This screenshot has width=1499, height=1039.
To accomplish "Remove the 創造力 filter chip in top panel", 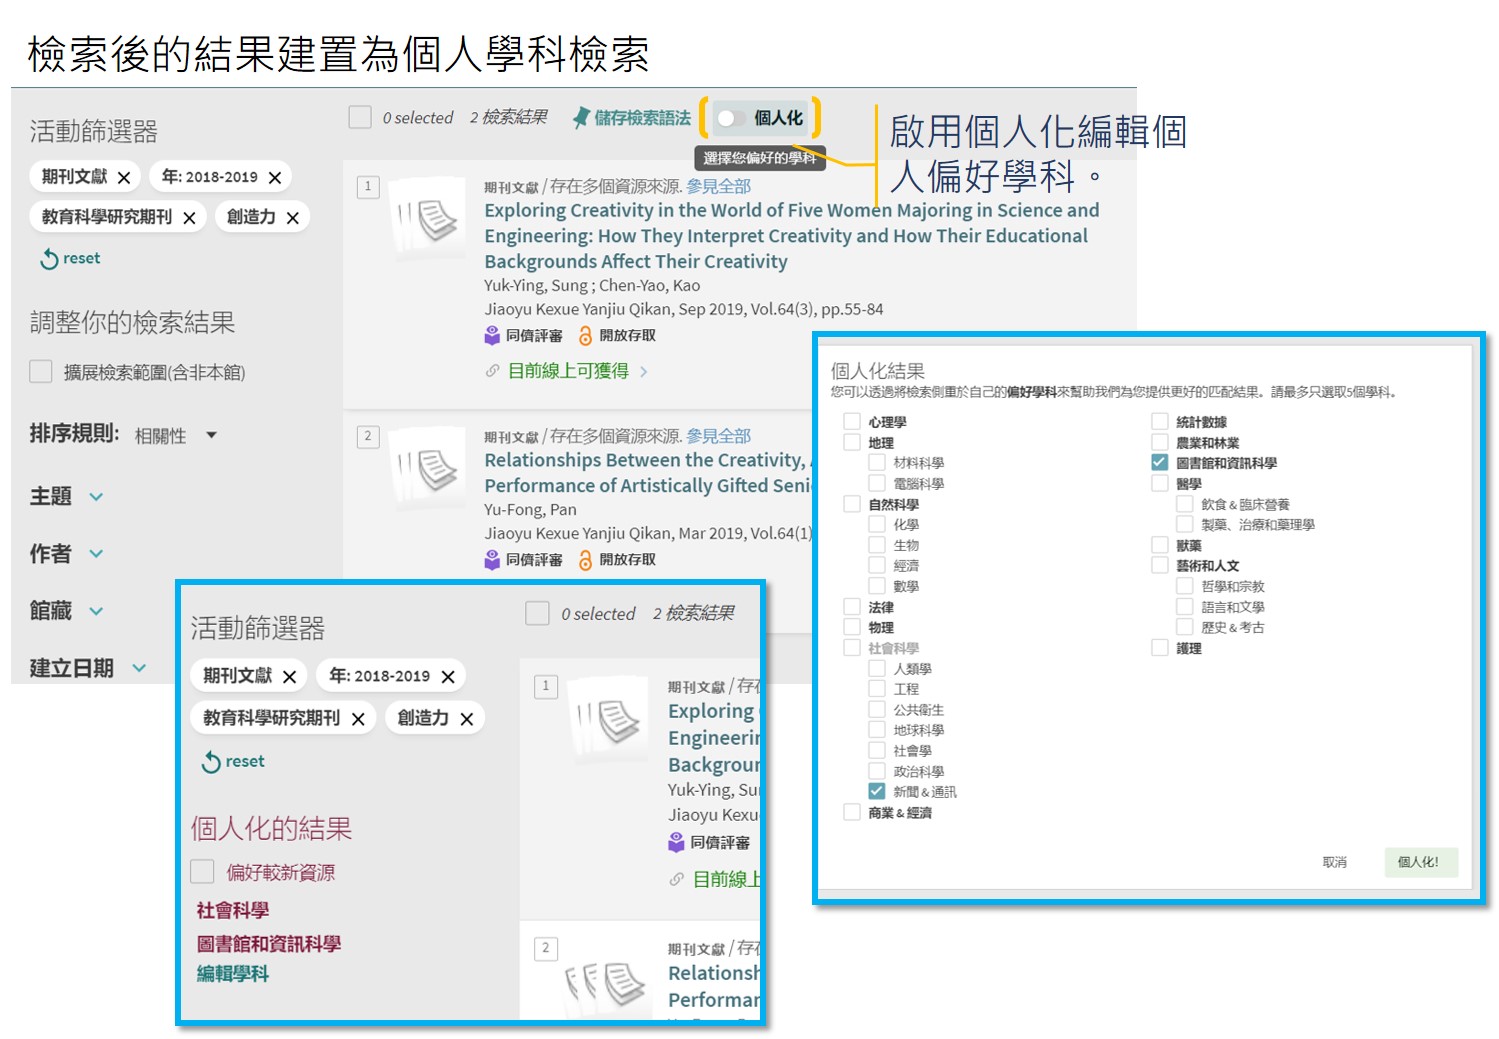I will 292,218.
